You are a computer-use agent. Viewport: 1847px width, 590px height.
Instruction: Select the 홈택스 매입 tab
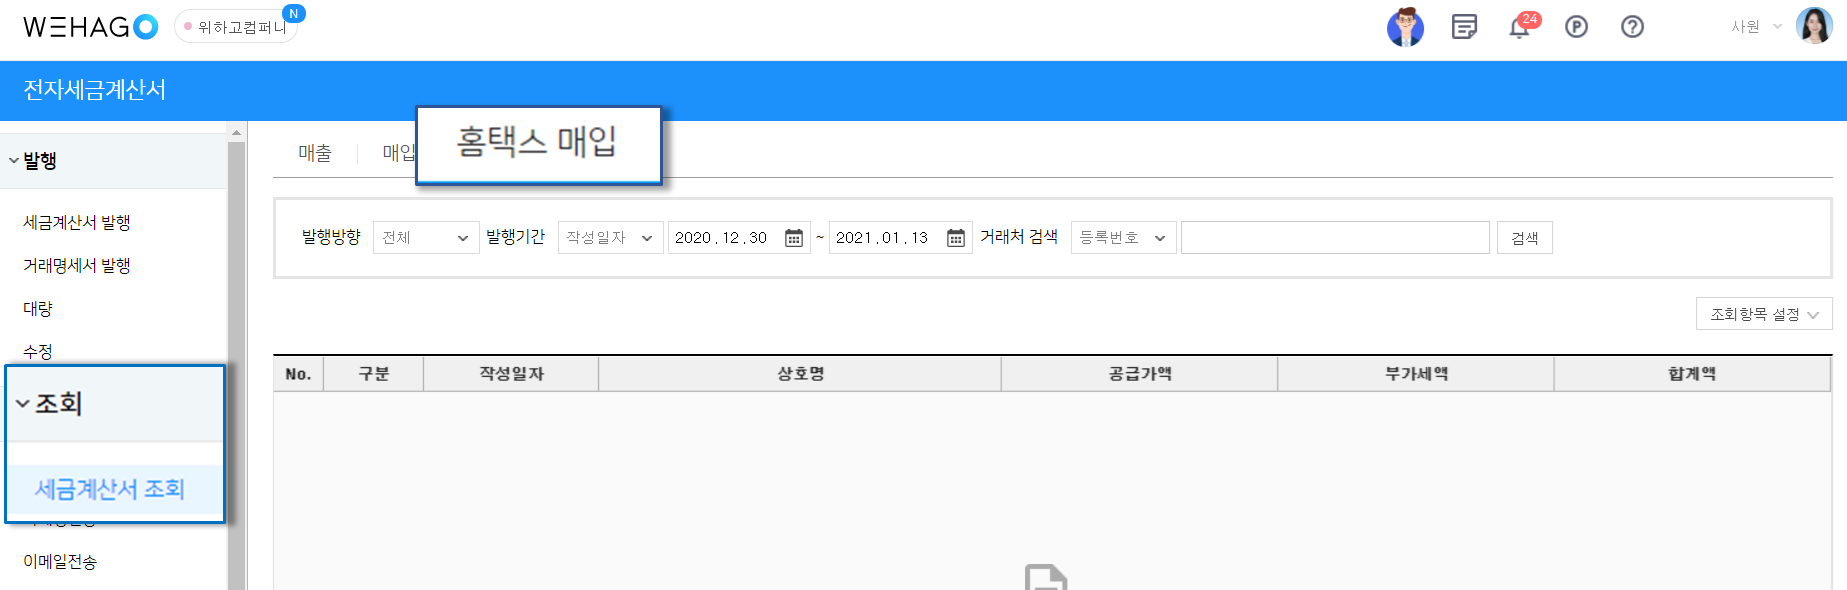(538, 144)
